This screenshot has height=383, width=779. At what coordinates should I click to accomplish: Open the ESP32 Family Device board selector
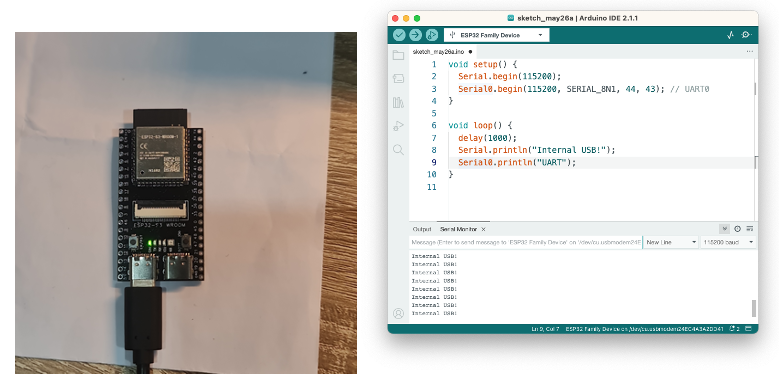click(x=496, y=35)
